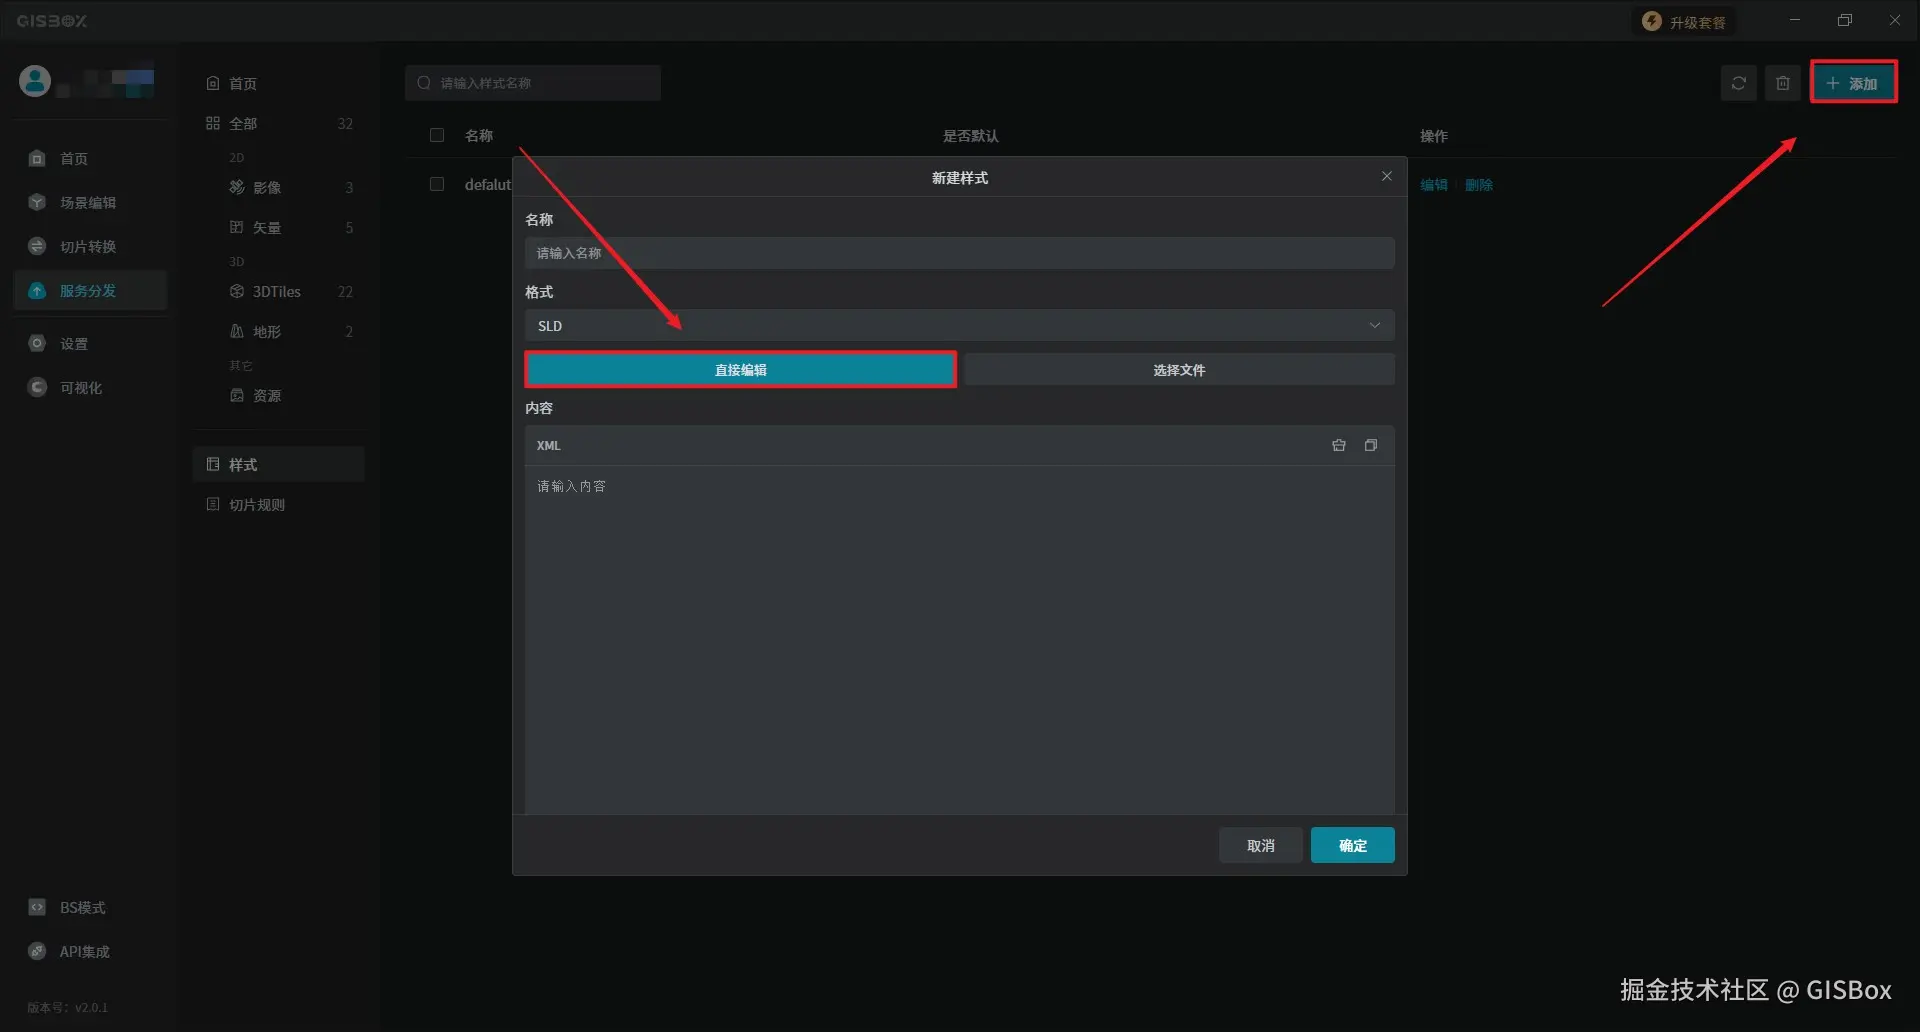1920x1032 pixels.
Task: Close the 新建样式 dialog
Action: click(x=1386, y=176)
